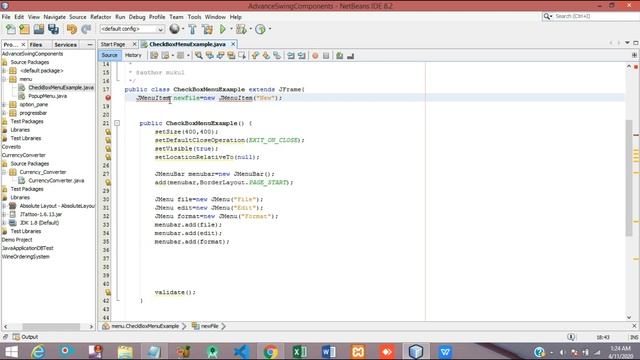
Task: Expand the option_pane package node
Action: (4, 104)
